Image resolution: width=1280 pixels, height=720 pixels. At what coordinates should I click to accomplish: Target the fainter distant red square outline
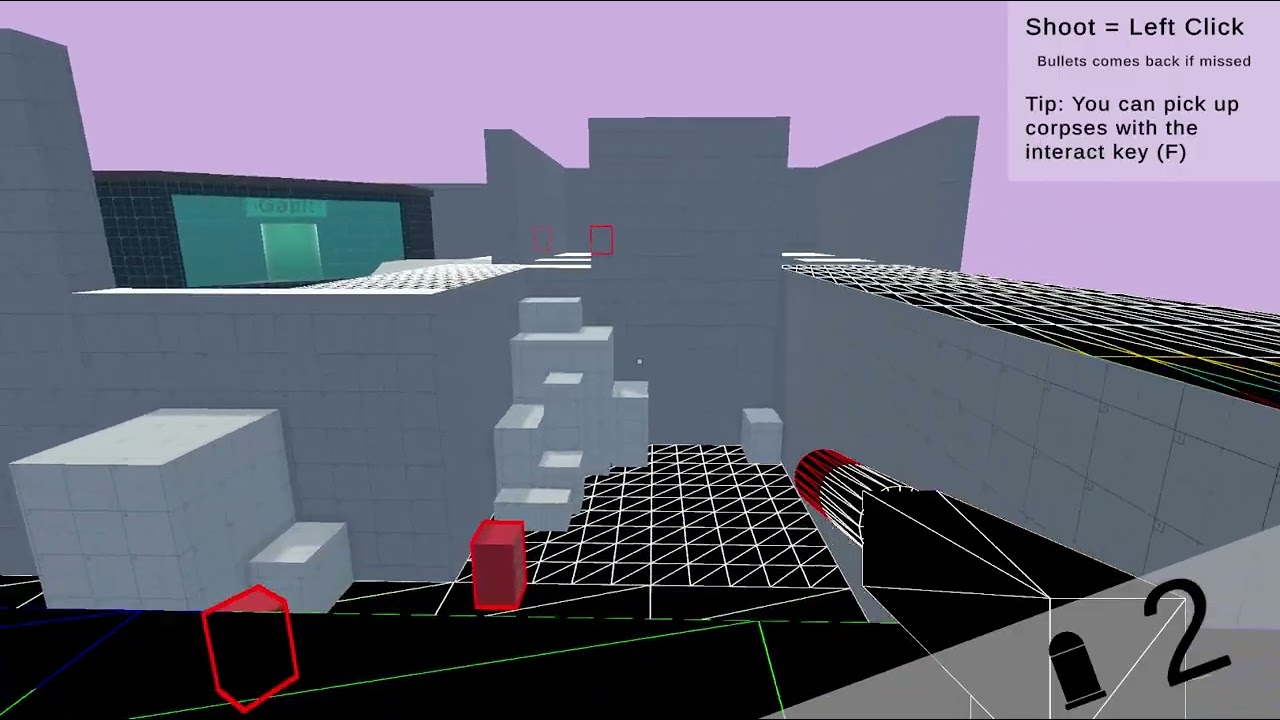point(542,239)
